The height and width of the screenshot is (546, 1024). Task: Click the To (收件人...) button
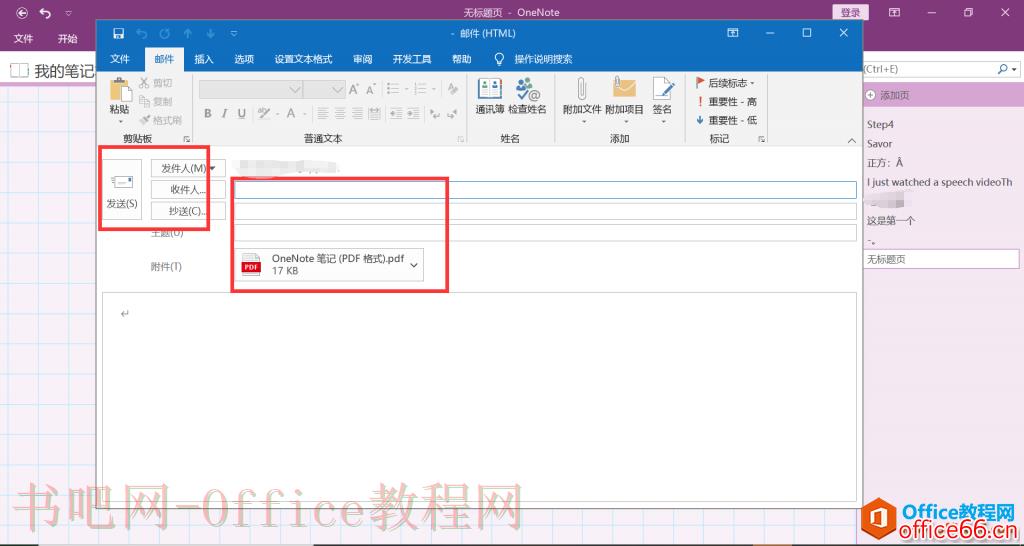click(x=188, y=189)
